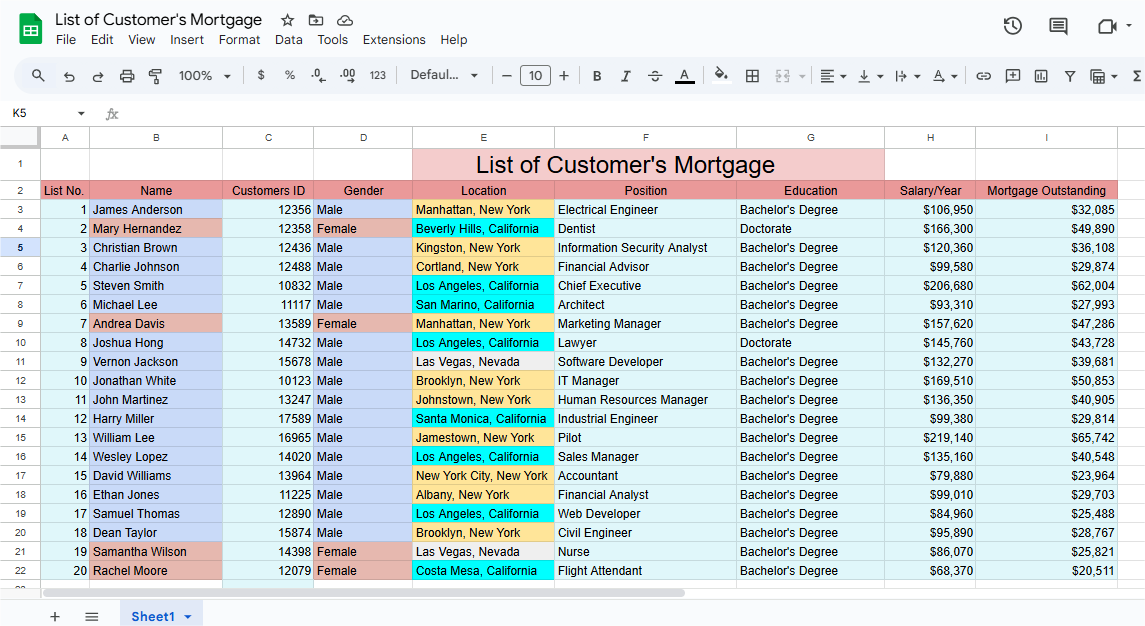Screen dimensions: 1145x626
Task: Click the print icon
Action: click(127, 76)
